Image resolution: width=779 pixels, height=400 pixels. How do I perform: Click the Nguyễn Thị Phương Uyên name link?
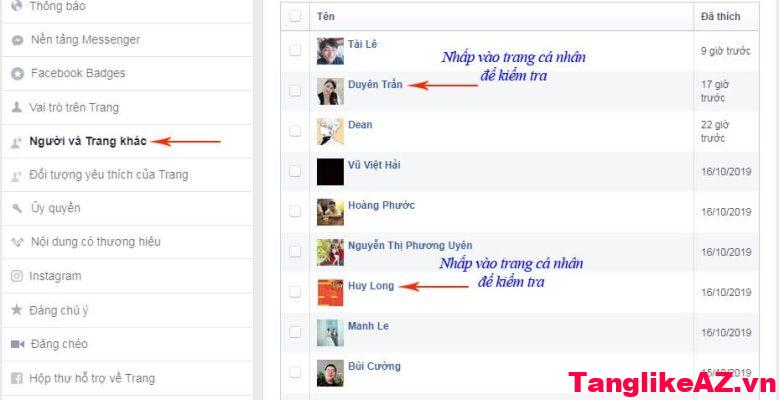point(410,245)
